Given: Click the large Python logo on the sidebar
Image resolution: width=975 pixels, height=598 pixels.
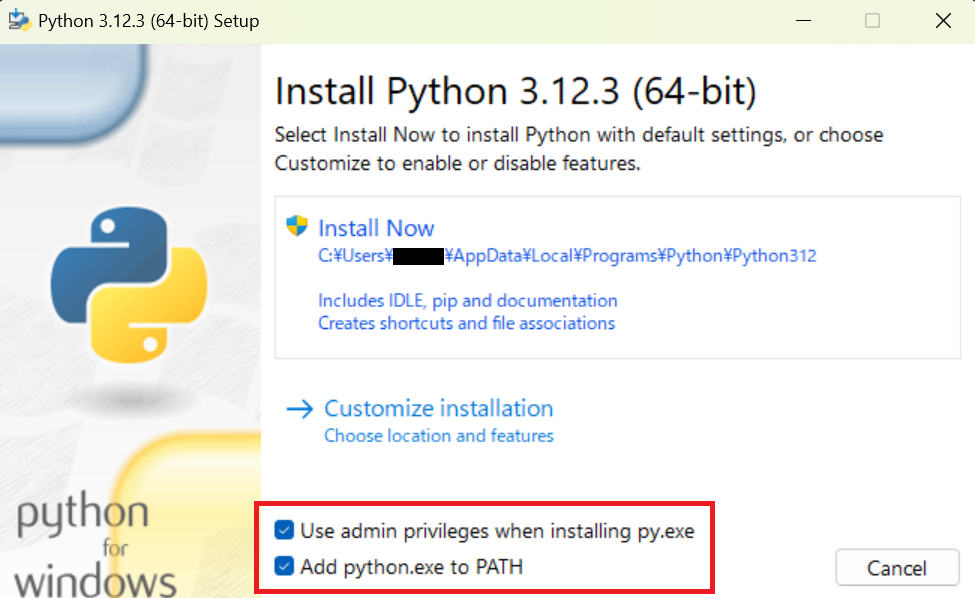Looking at the screenshot, I should point(129,285).
